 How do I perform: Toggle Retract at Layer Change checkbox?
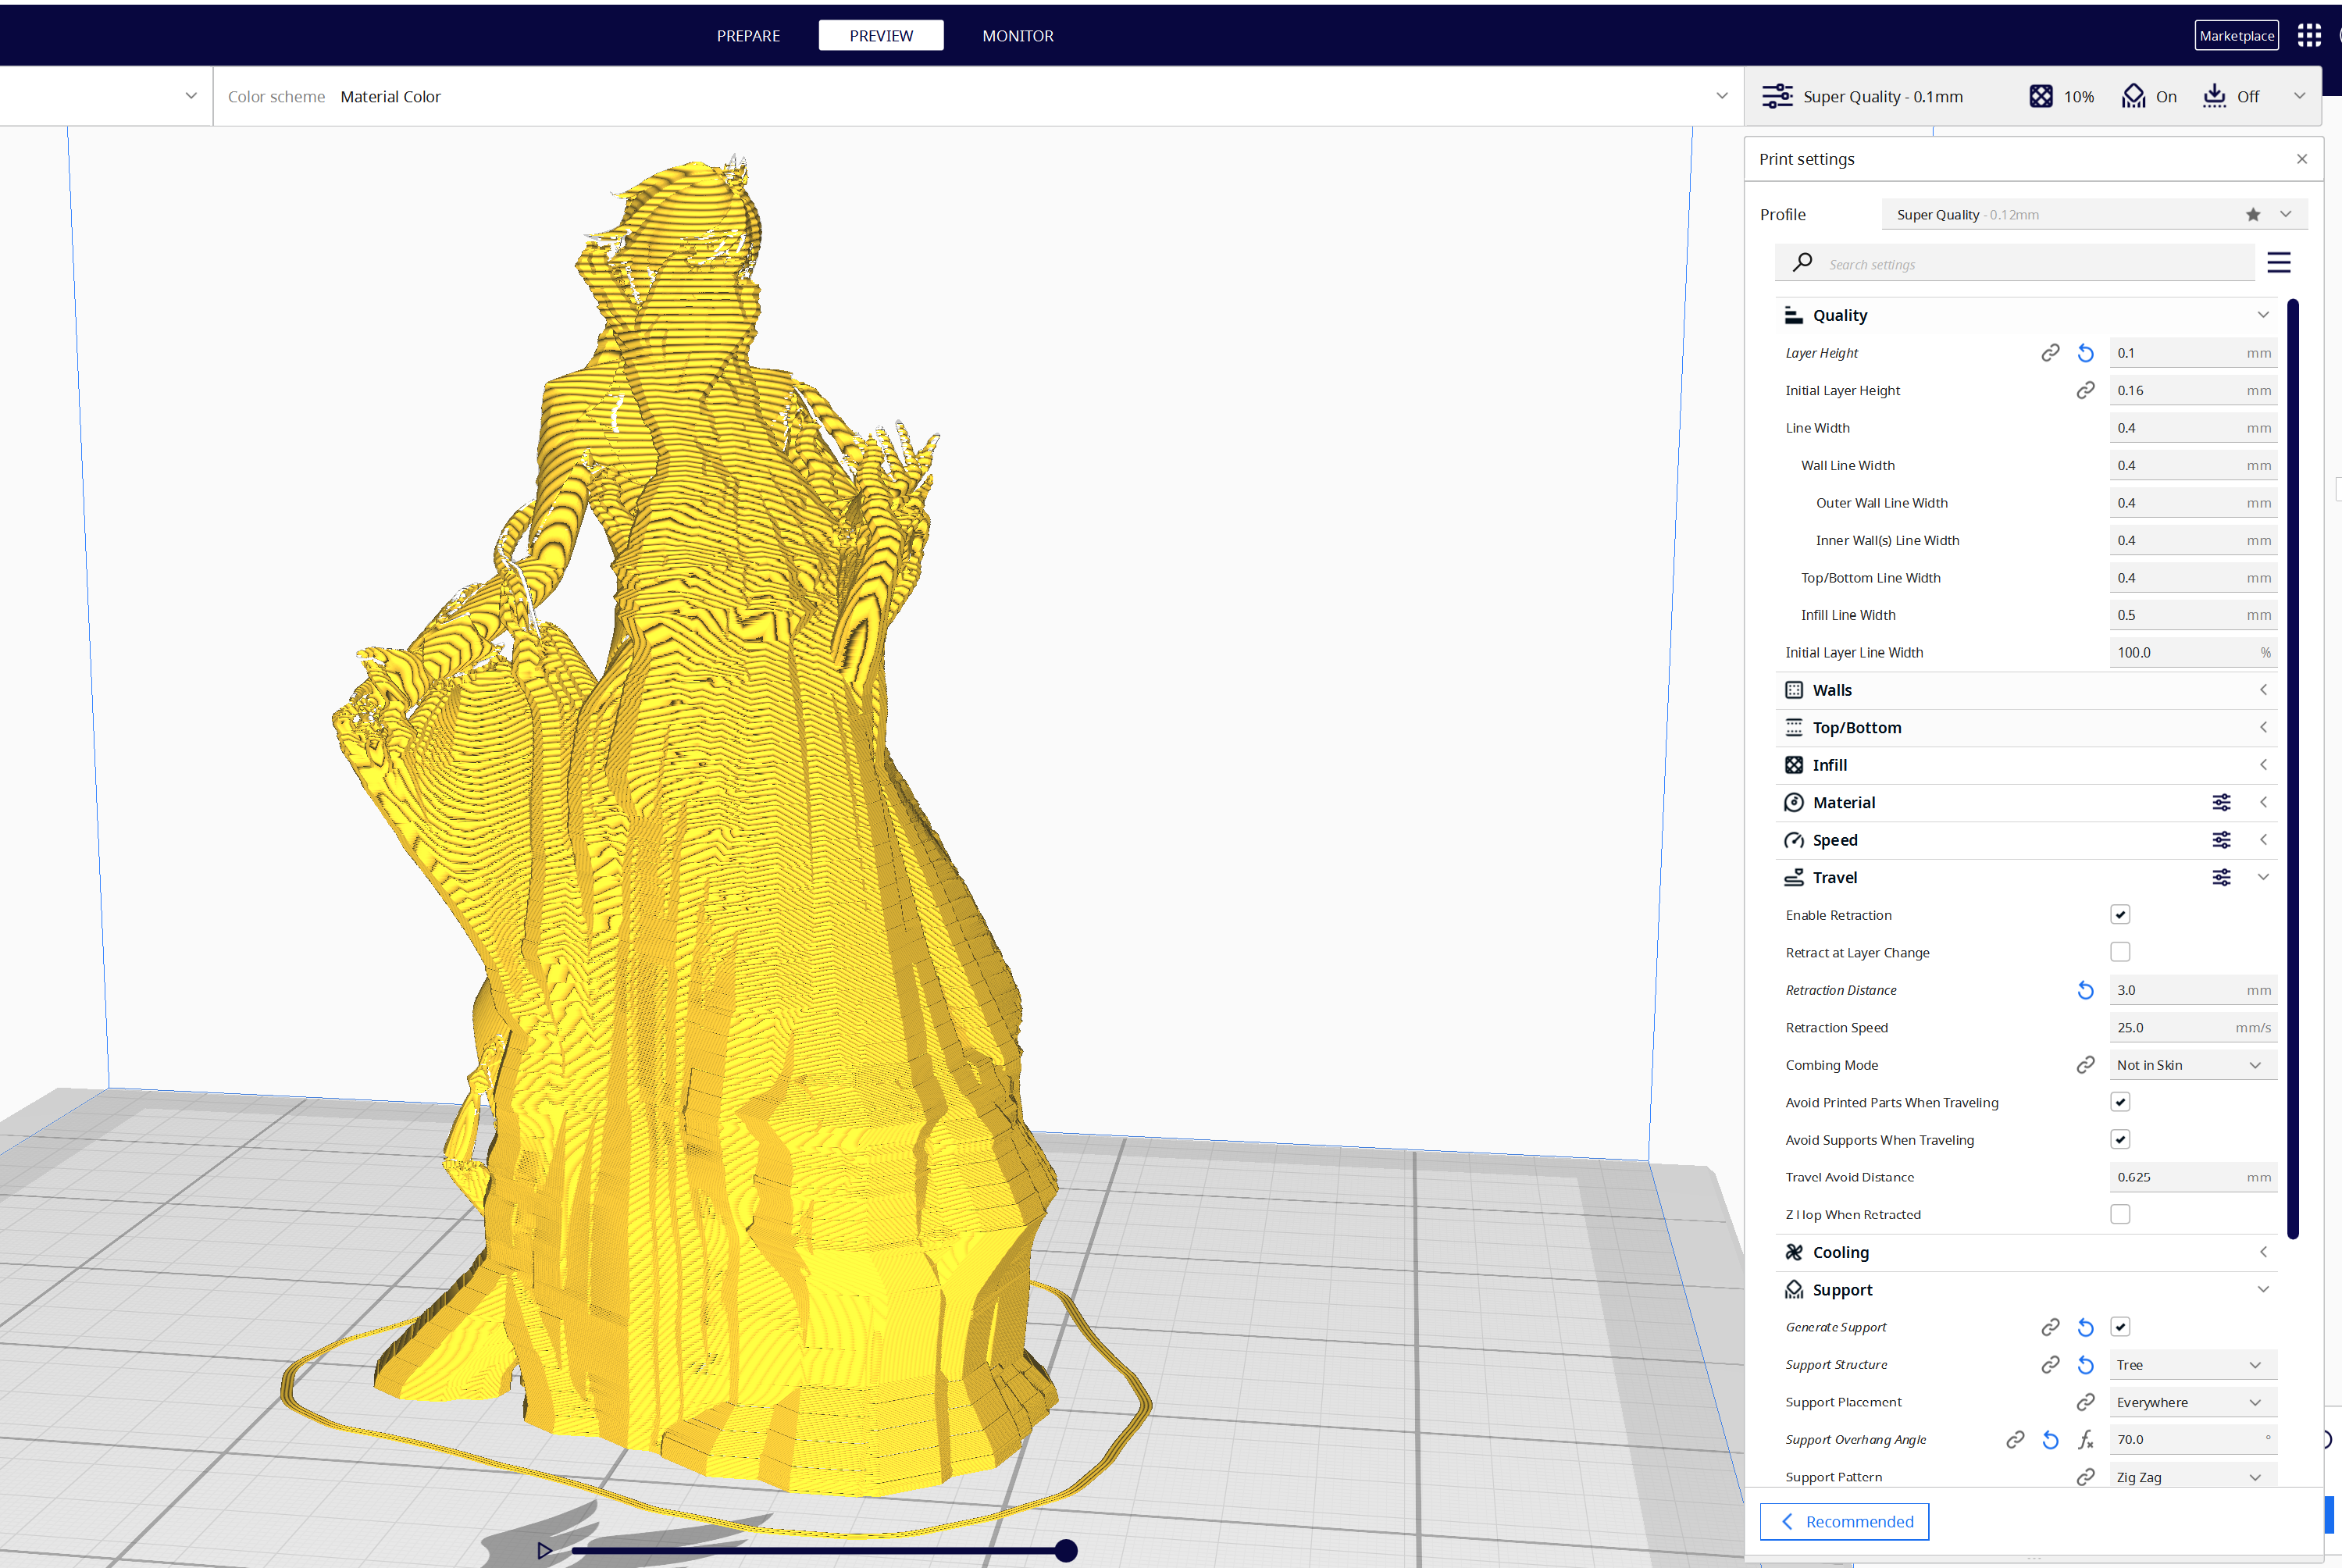click(2120, 952)
